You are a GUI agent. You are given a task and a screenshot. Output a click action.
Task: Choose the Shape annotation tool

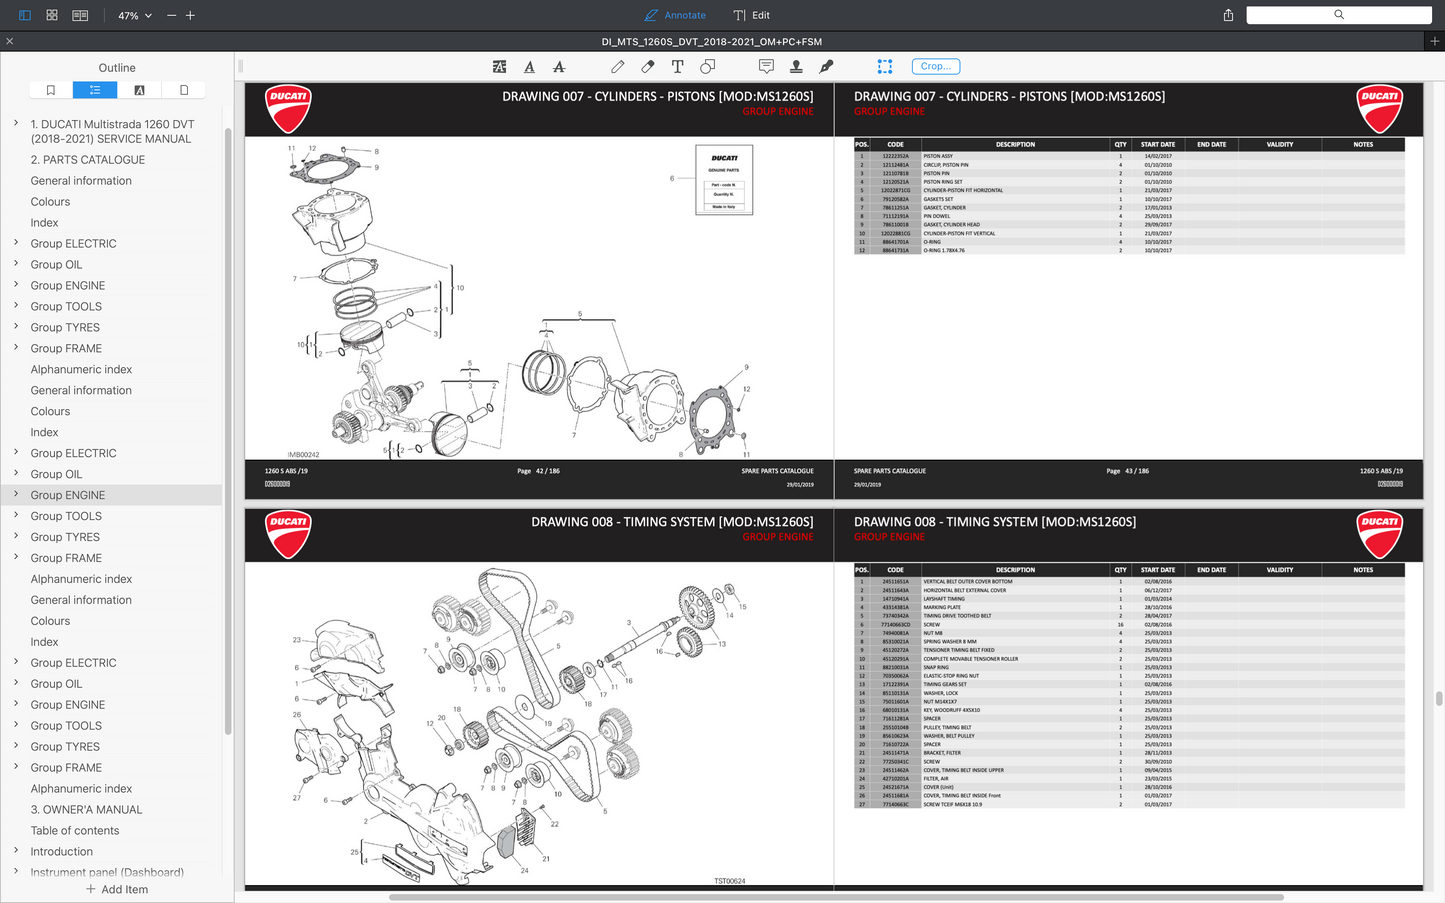tap(707, 66)
